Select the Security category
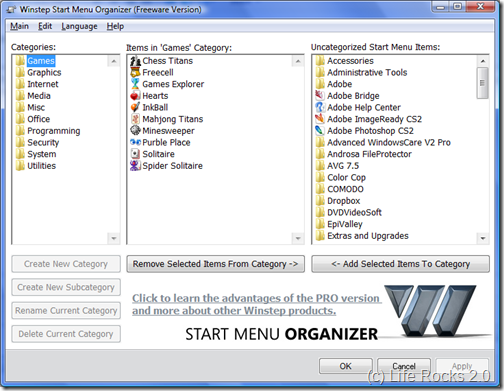This screenshot has width=504, height=391. coord(43,142)
